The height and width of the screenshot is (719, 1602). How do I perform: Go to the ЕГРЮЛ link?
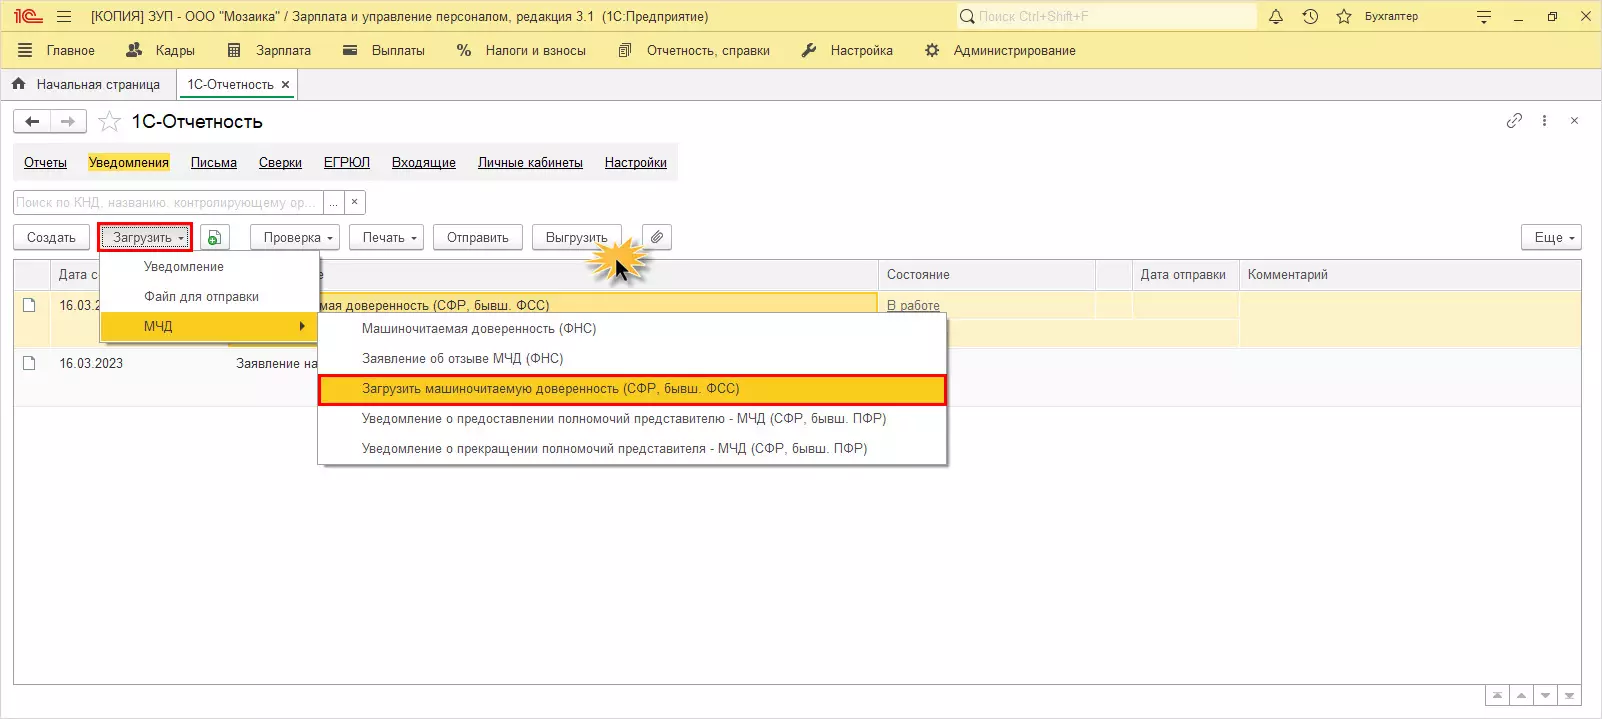(347, 162)
